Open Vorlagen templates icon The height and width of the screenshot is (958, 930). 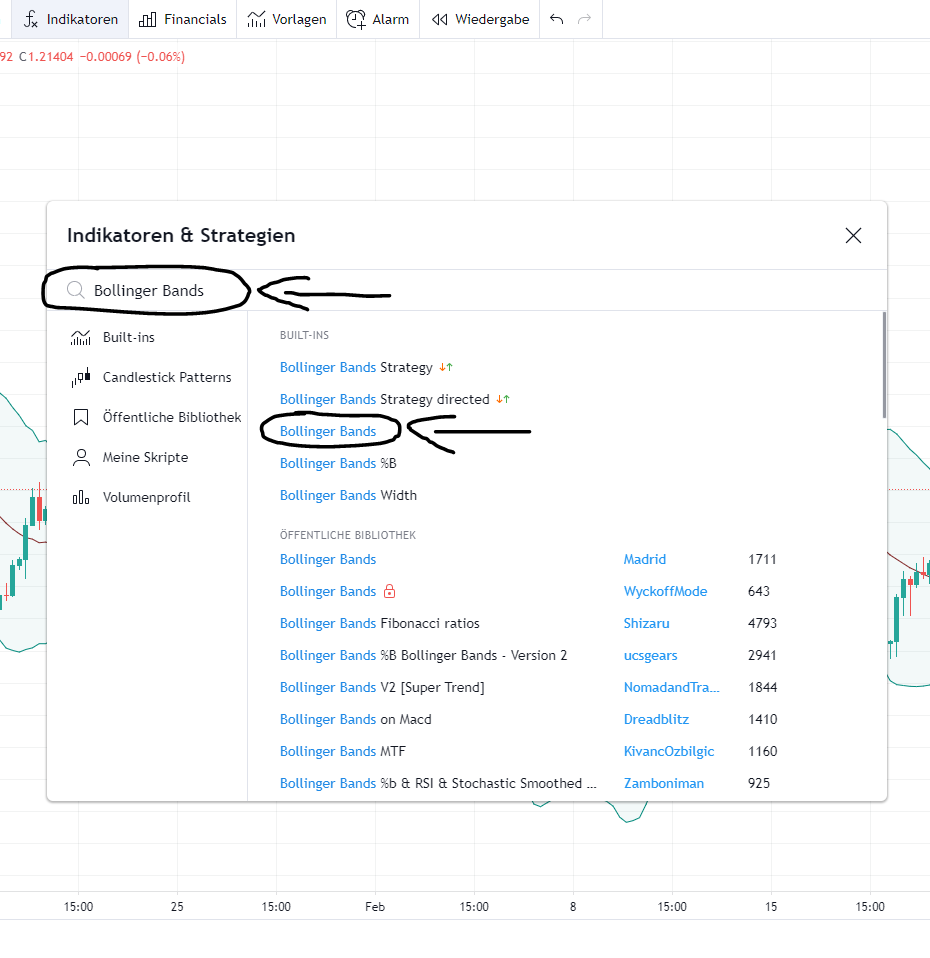coord(257,19)
